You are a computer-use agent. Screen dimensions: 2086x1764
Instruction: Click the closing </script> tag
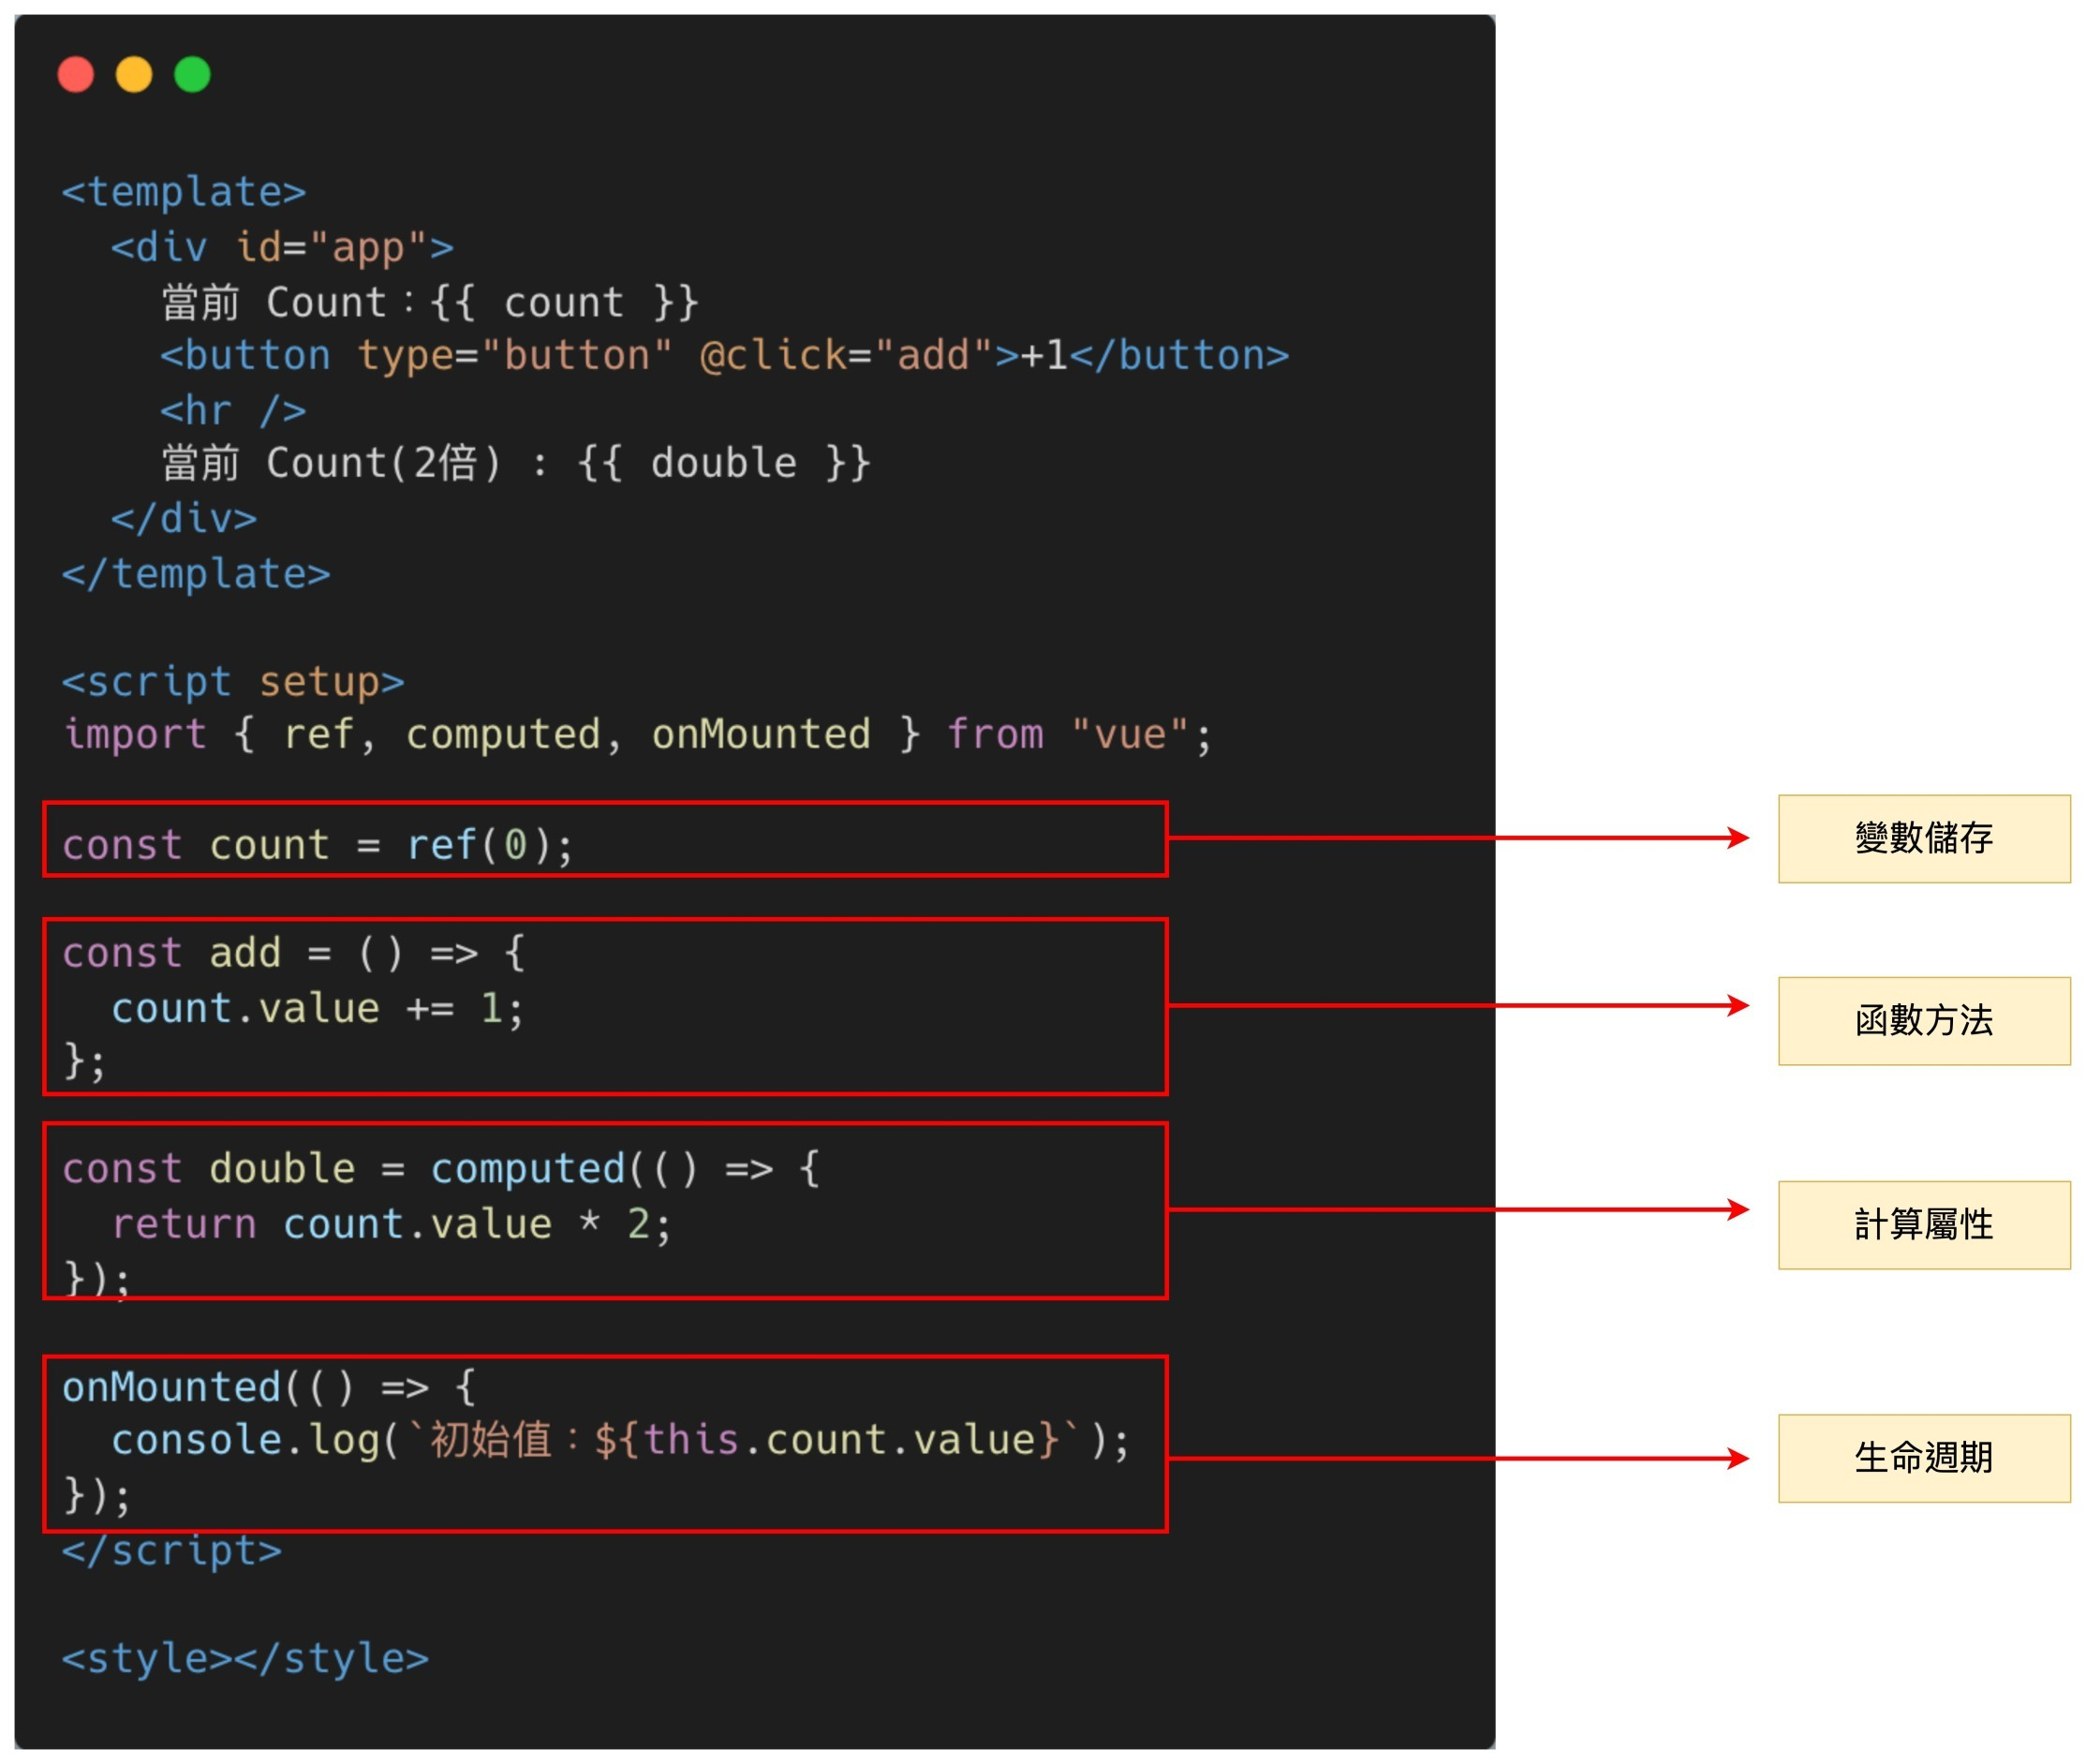click(x=172, y=1552)
